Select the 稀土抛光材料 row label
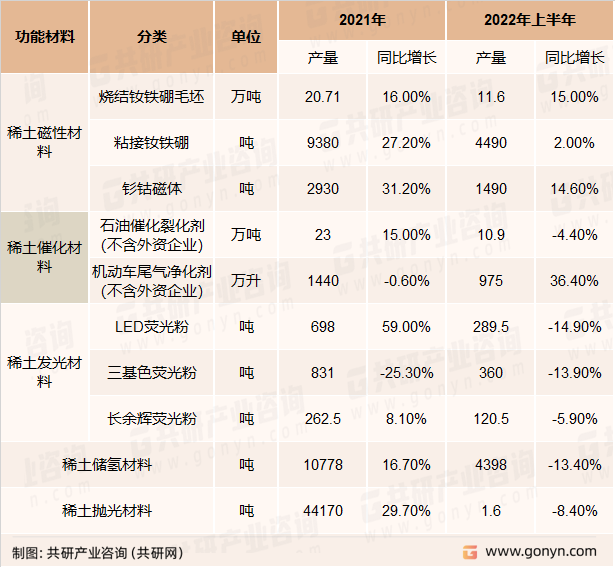 107,511
